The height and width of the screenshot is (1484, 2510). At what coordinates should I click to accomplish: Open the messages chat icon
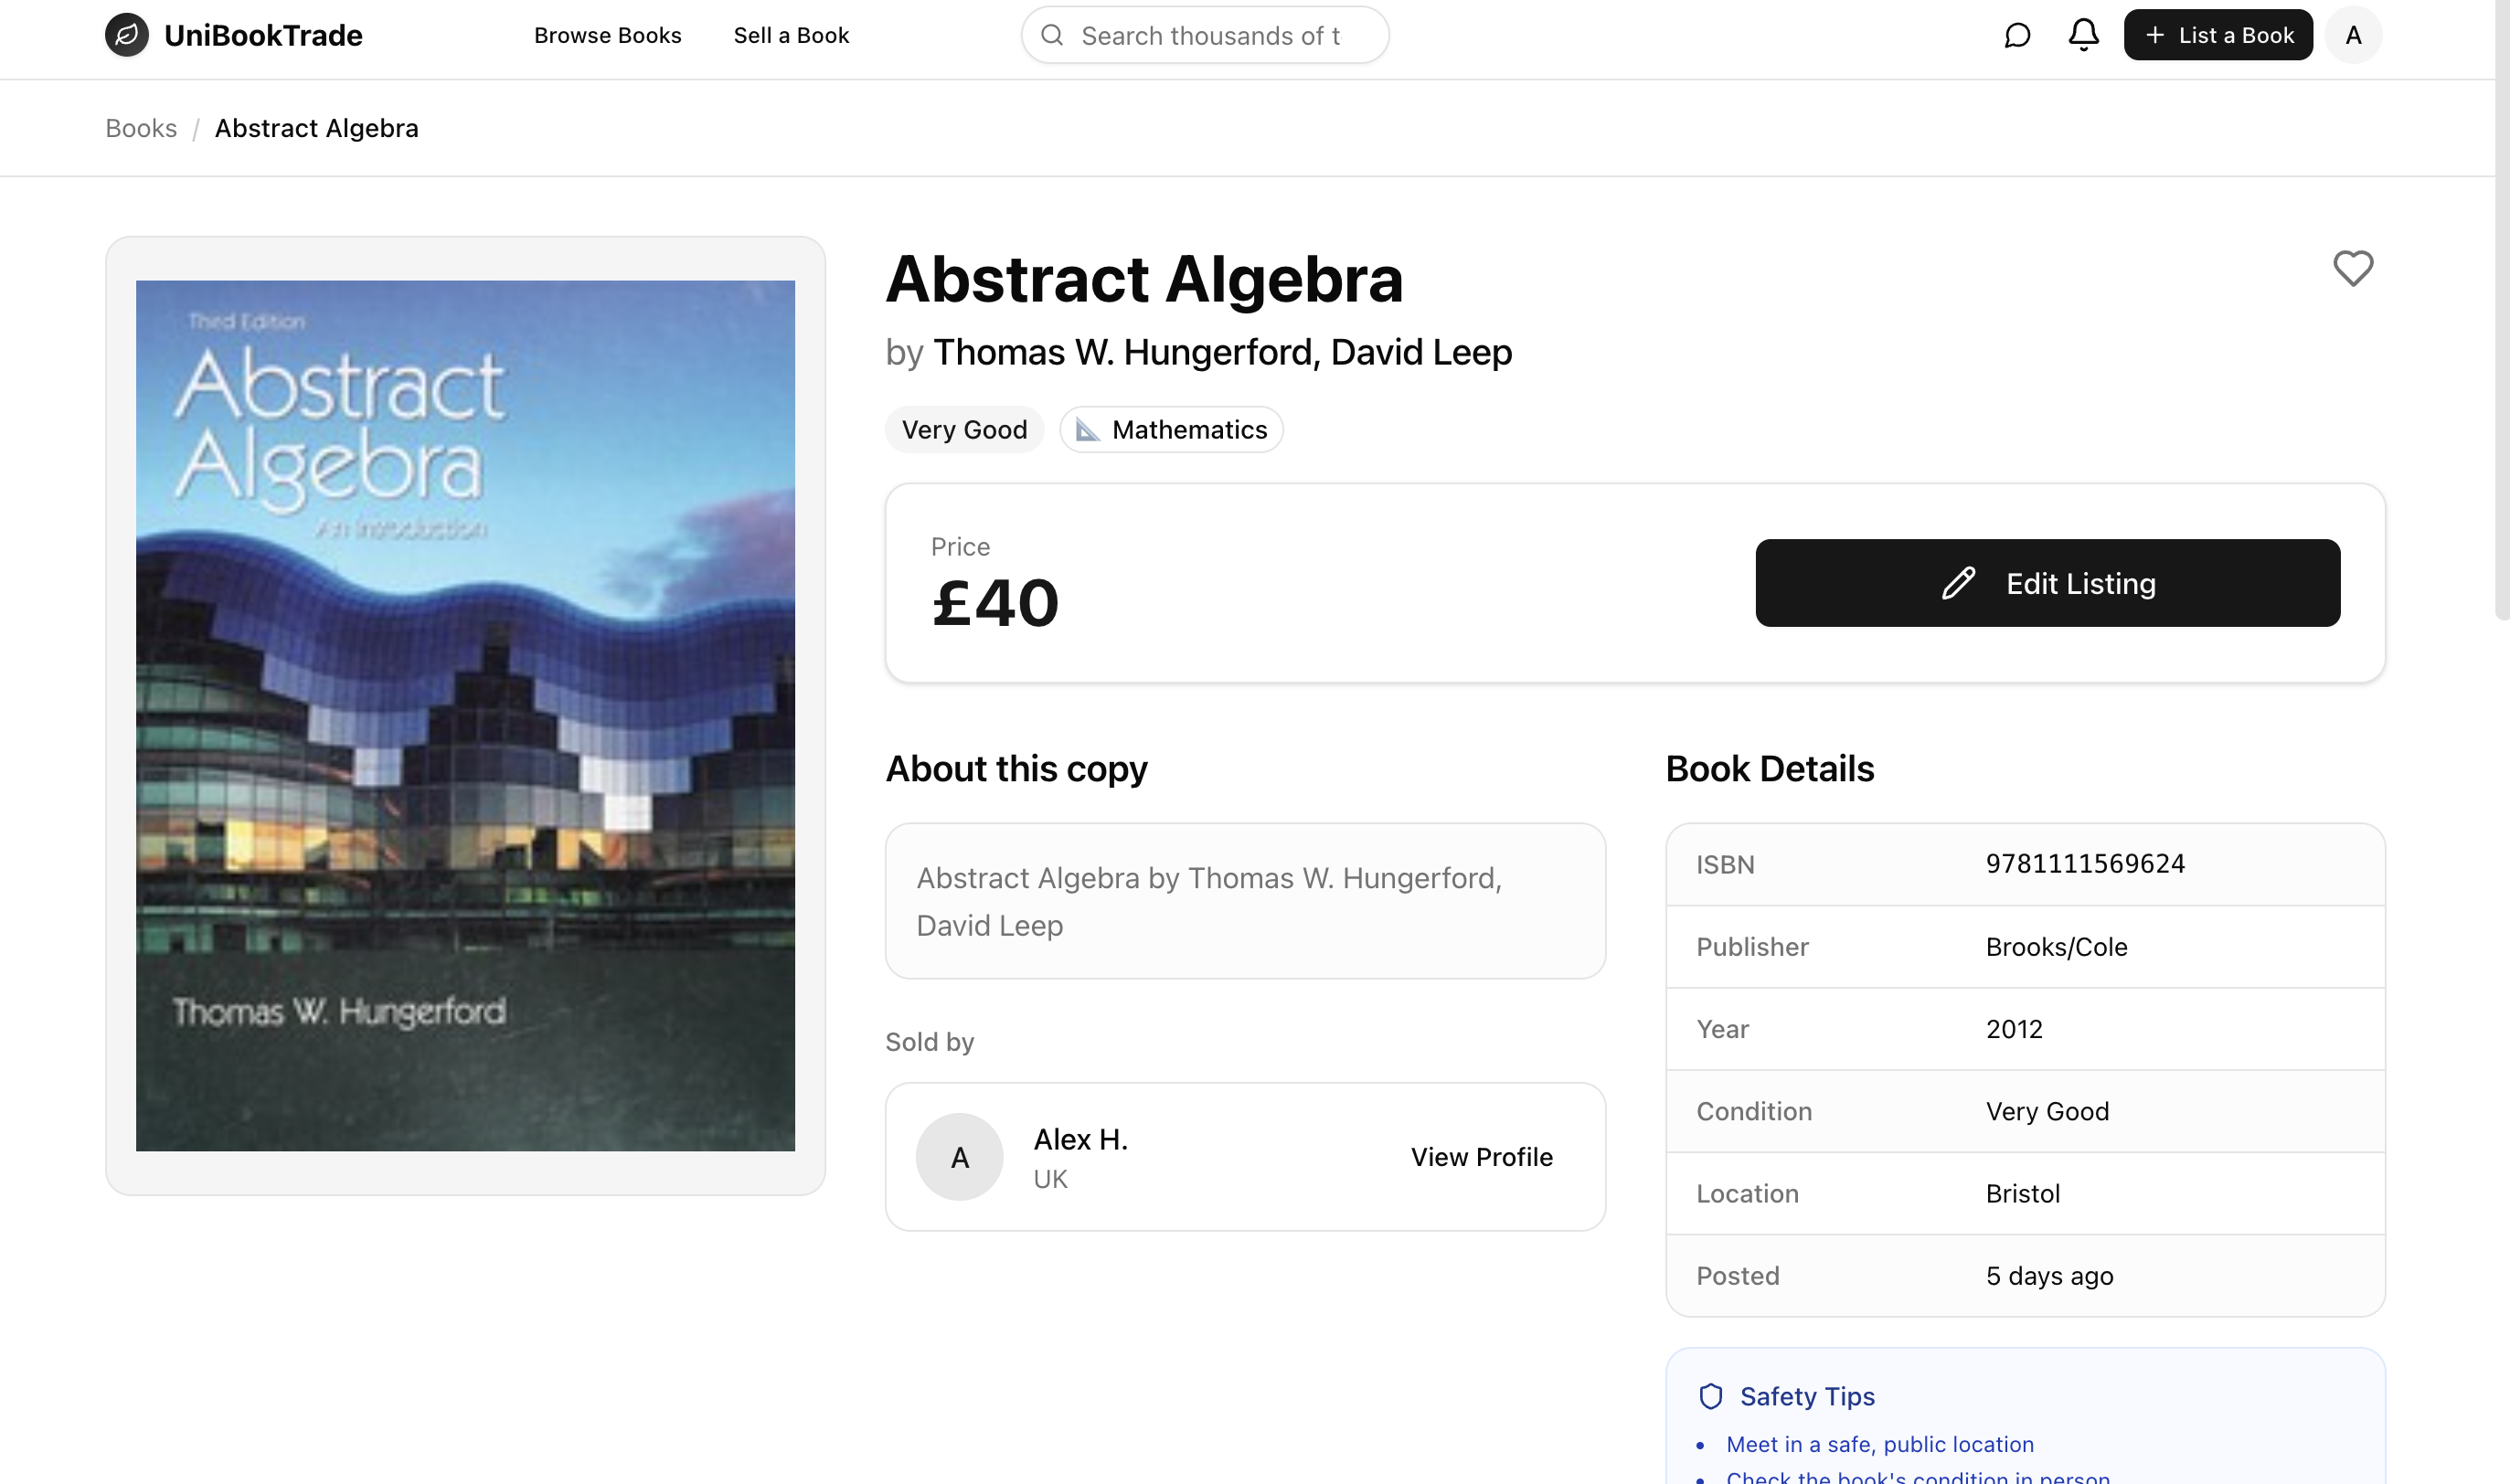point(2017,35)
